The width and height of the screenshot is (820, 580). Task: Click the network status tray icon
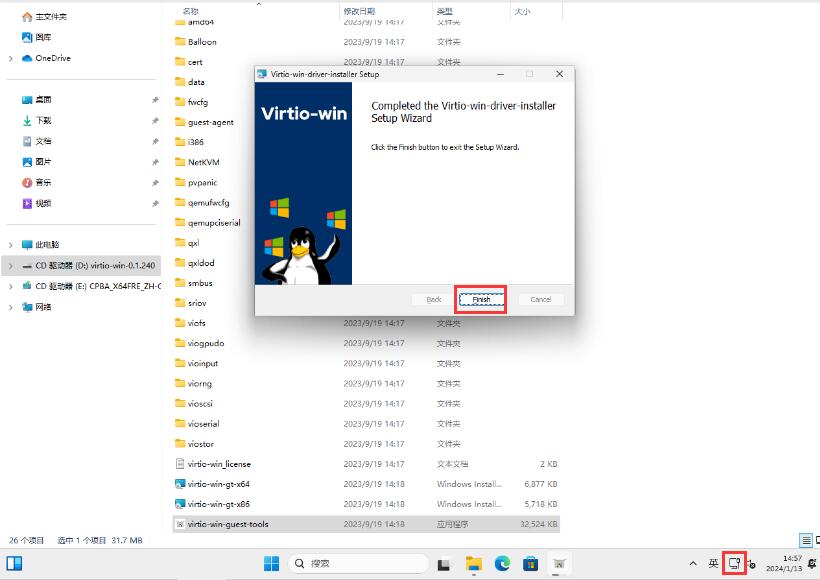(x=735, y=564)
